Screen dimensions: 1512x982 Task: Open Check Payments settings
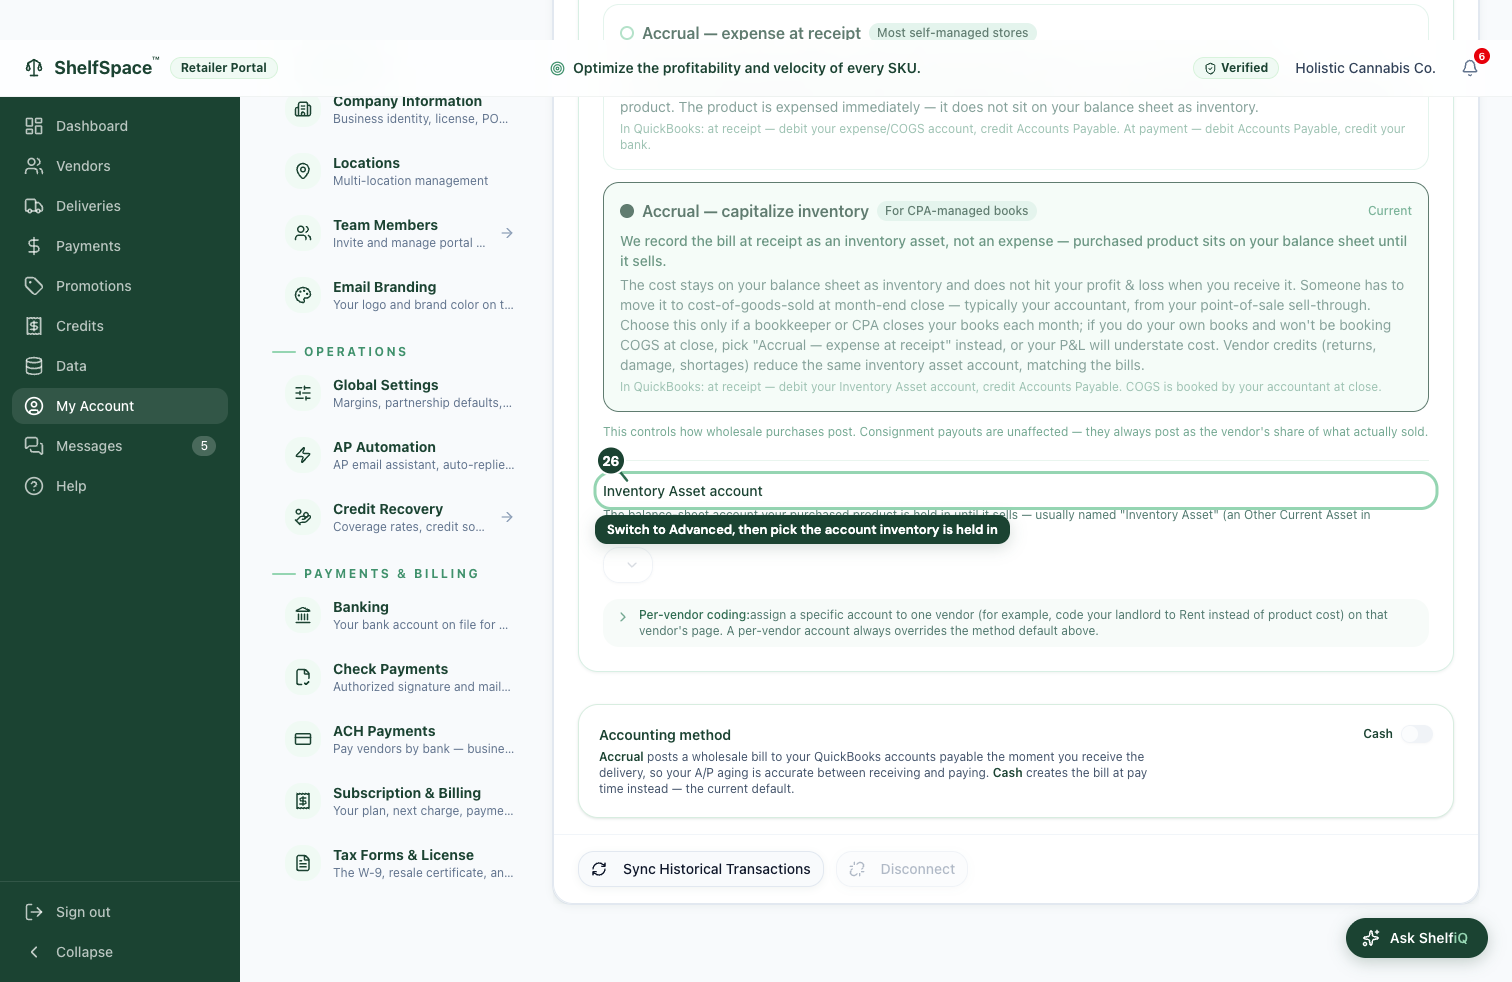398,677
